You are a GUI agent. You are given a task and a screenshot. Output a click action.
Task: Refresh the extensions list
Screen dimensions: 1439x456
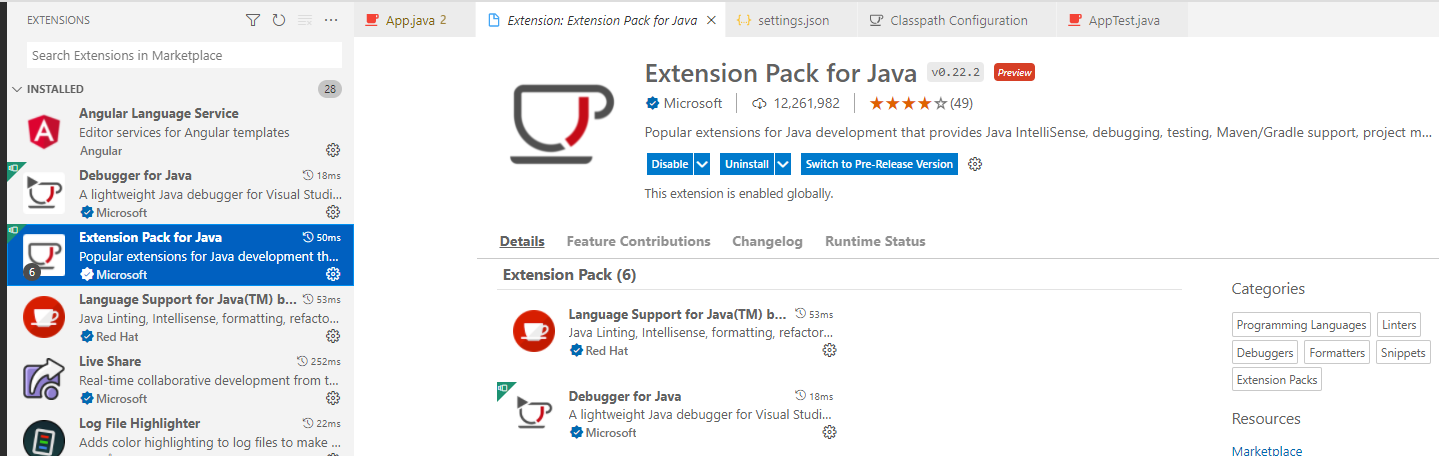[x=279, y=20]
